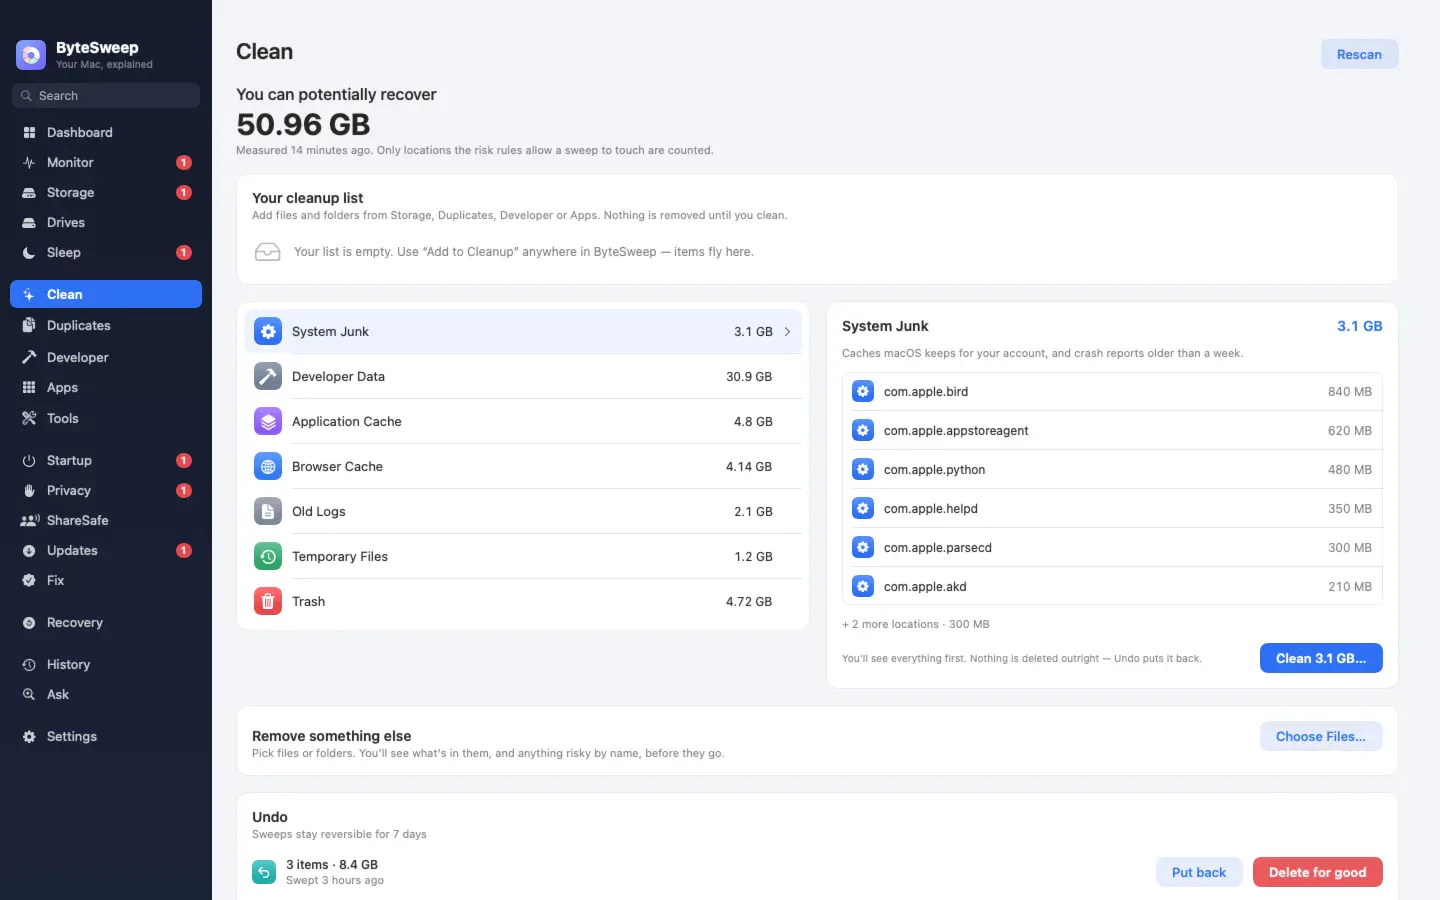Open History clock icon in sidebar
The height and width of the screenshot is (900, 1440).
[x=29, y=664]
